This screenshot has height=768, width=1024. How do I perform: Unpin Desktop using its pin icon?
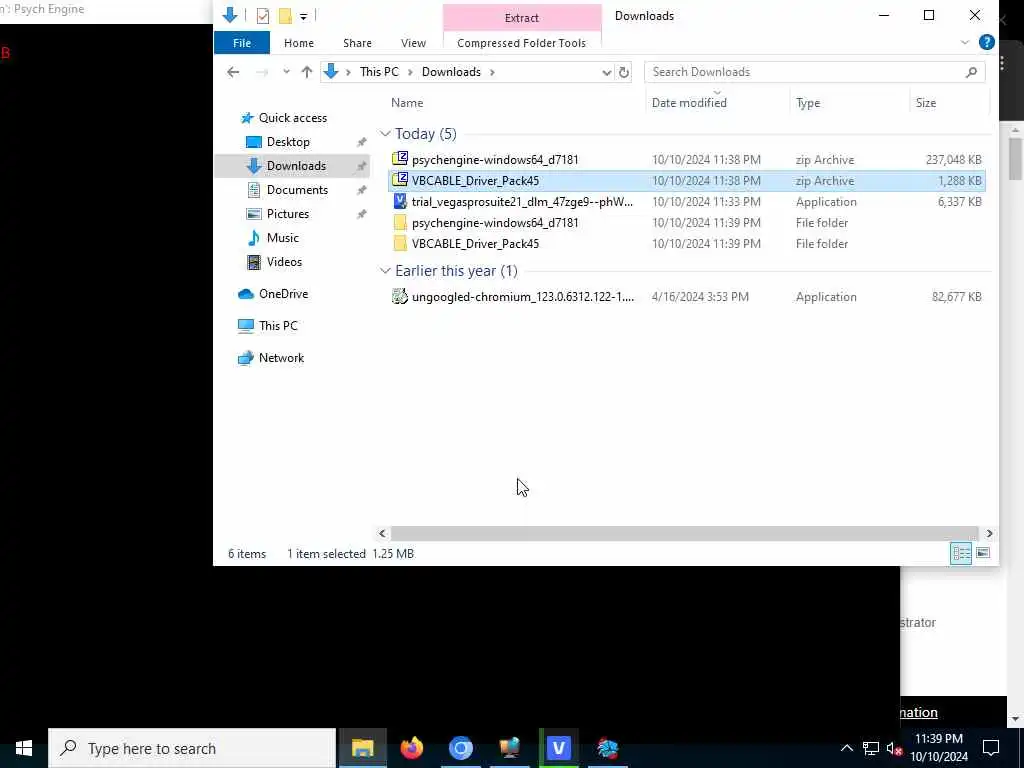point(361,142)
